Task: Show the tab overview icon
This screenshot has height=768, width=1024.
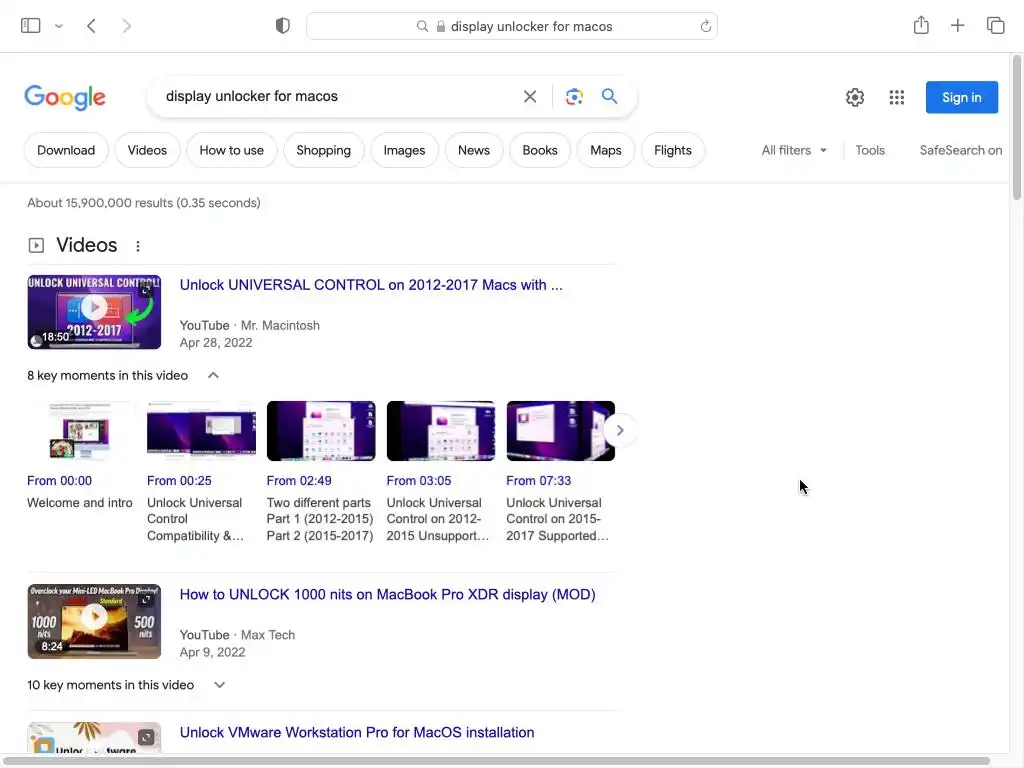Action: coord(995,25)
